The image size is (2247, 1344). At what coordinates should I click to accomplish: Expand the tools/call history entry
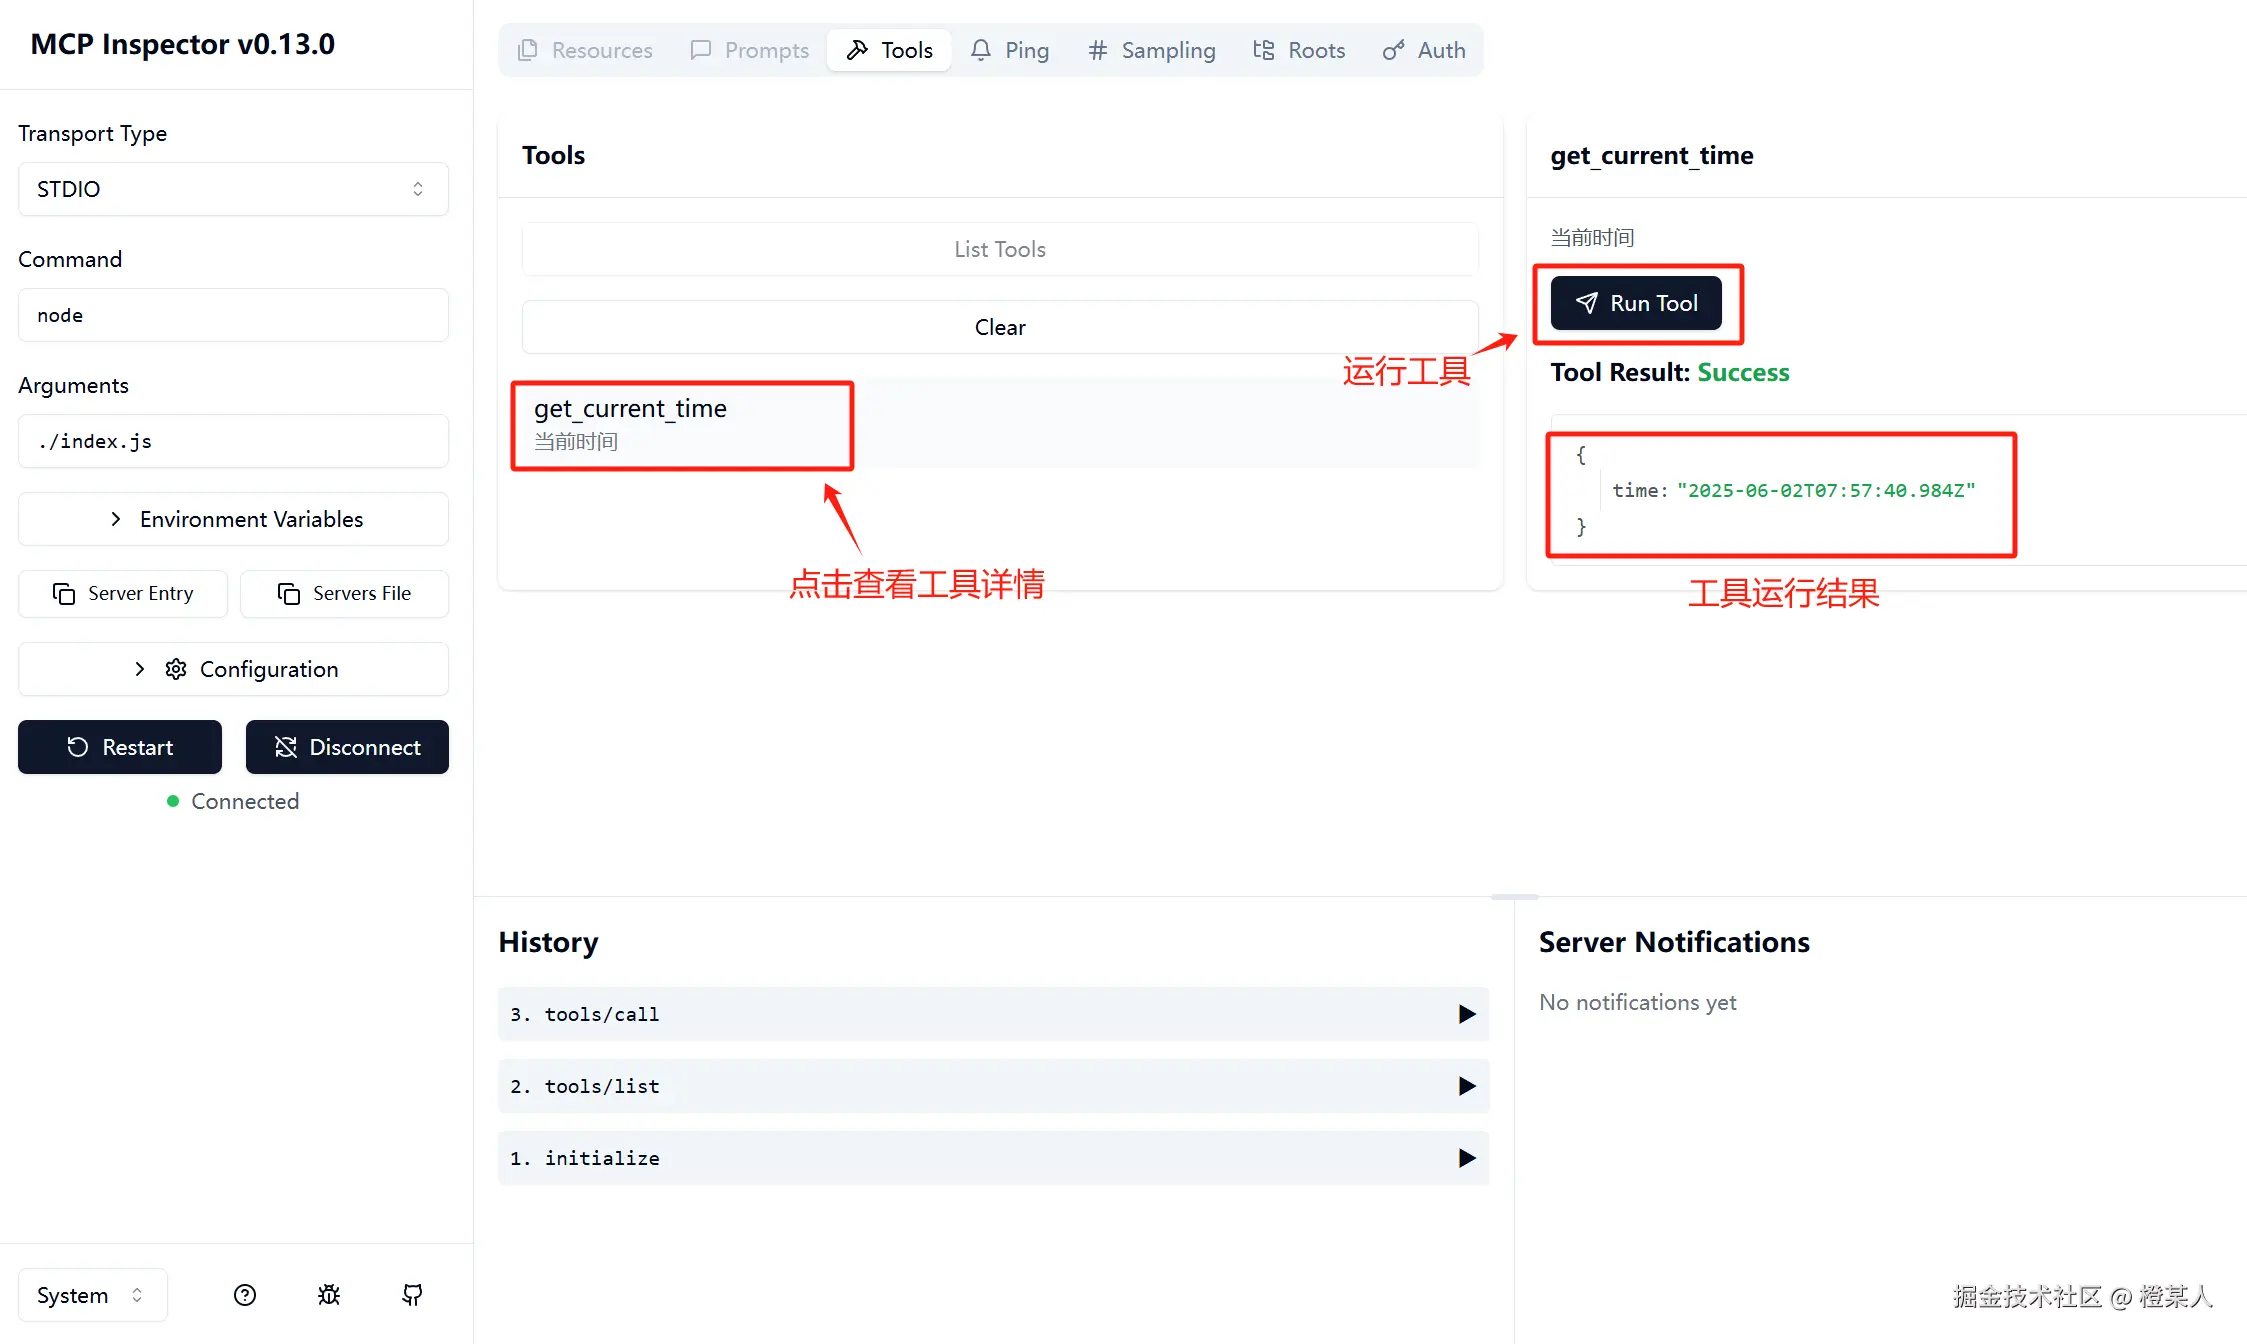click(x=993, y=1014)
